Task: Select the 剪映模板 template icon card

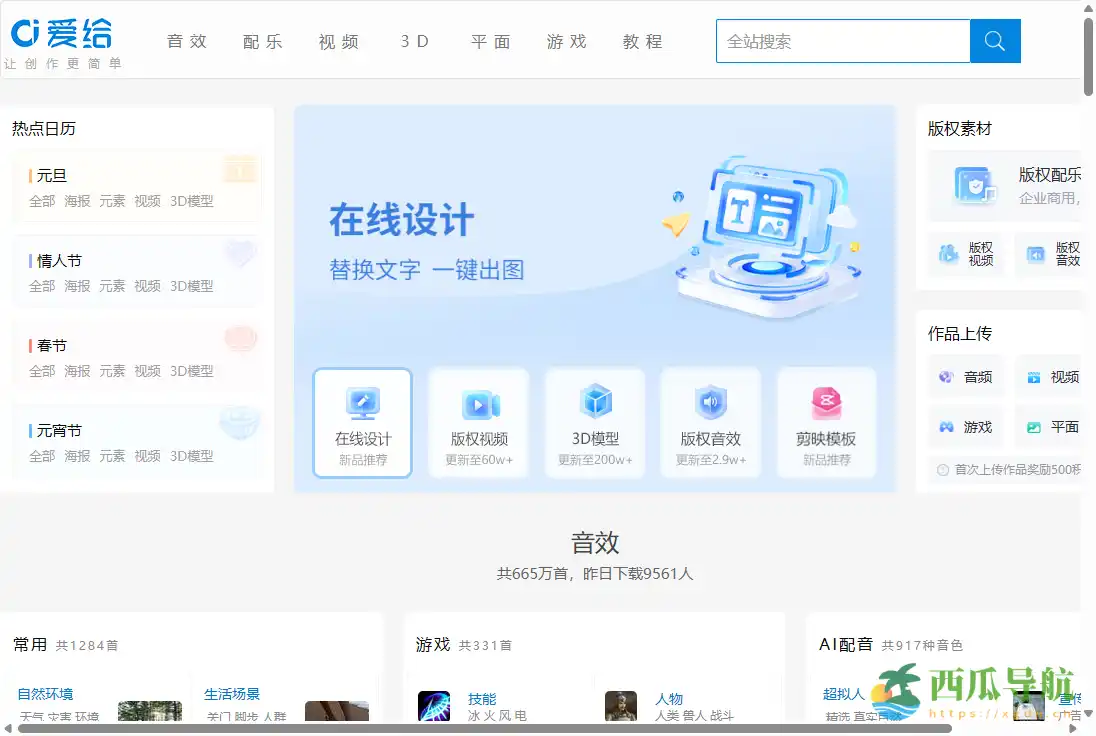Action: pos(827,420)
